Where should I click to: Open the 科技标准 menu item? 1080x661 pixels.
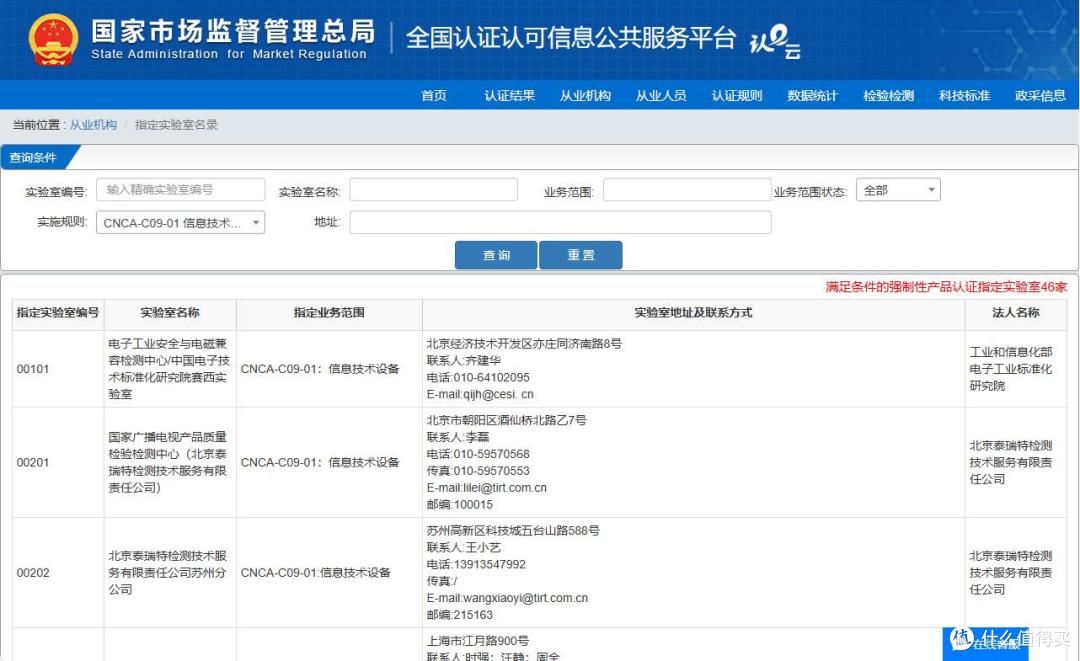[x=964, y=96]
